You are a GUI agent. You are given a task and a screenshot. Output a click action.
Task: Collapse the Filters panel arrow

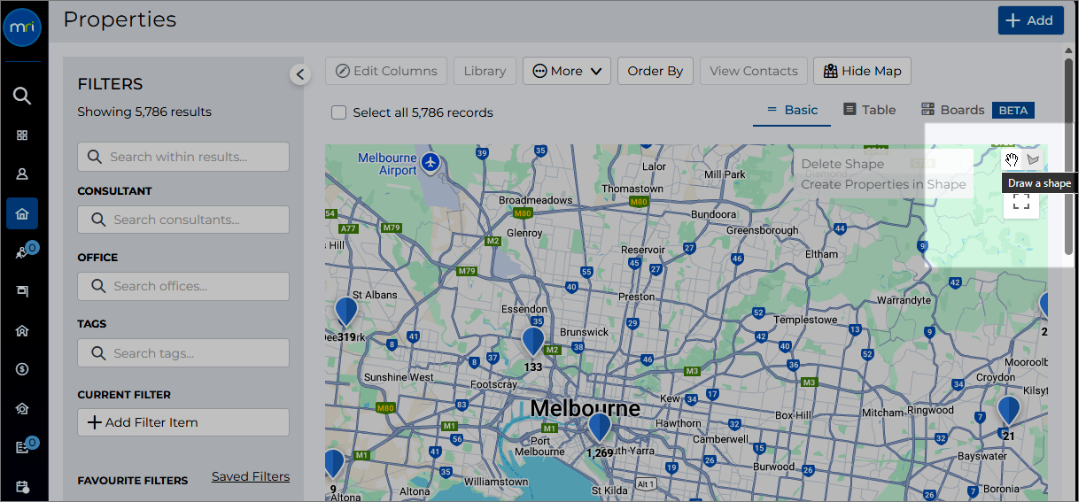(x=300, y=74)
